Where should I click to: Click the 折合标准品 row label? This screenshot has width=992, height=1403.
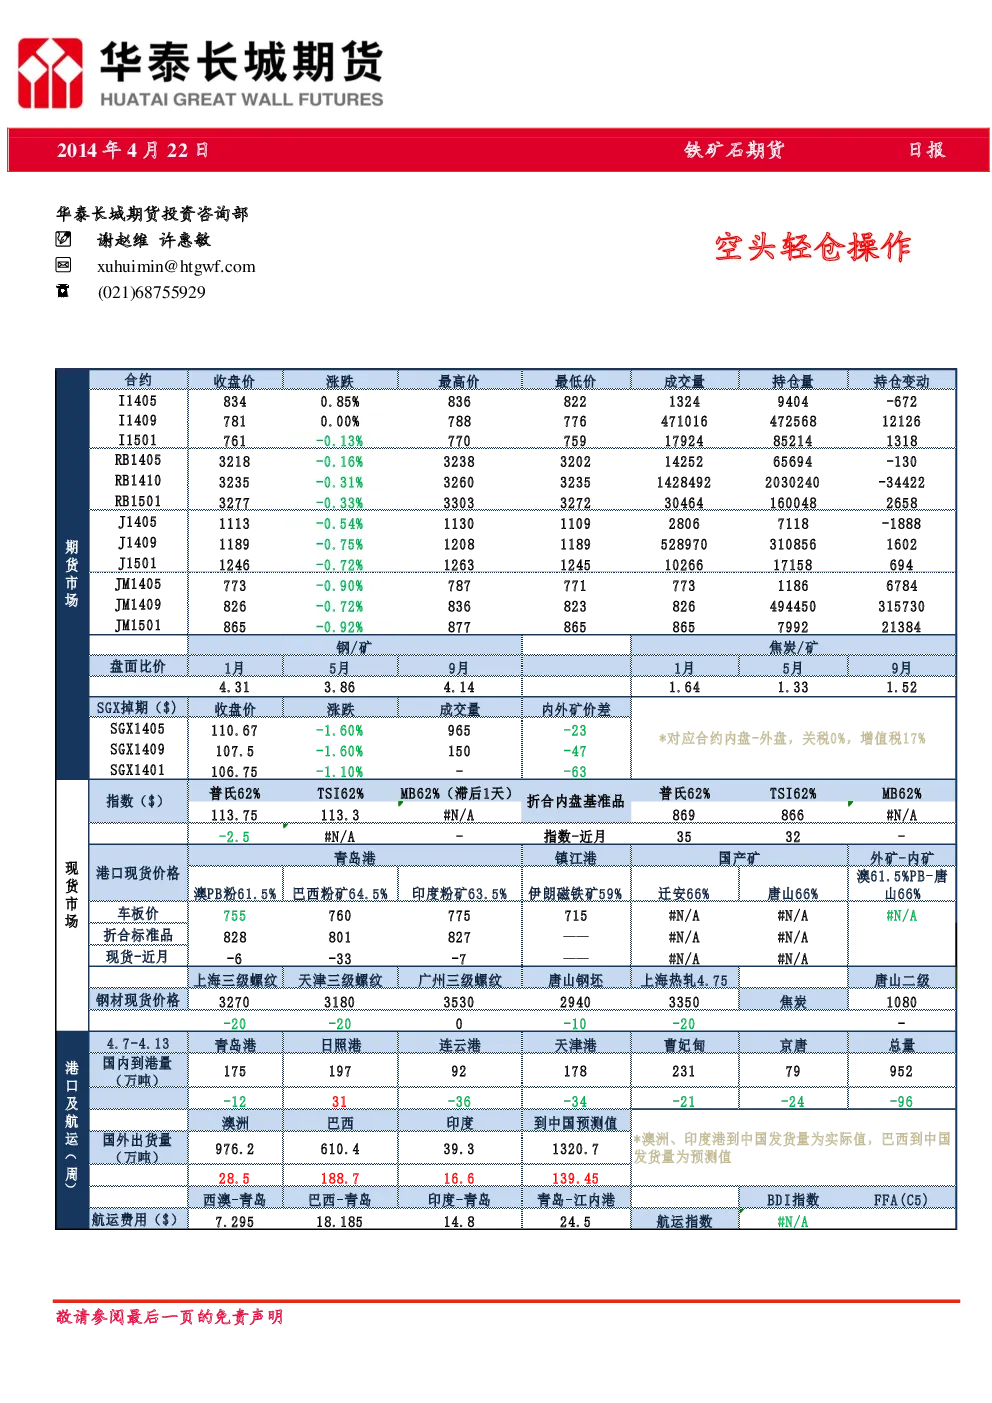click(x=138, y=935)
